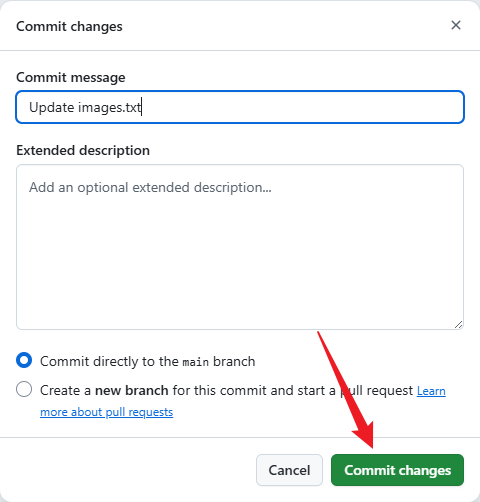Screen dimensions: 480x502
Task: Click inside the Extended description textarea
Action: [240, 247]
